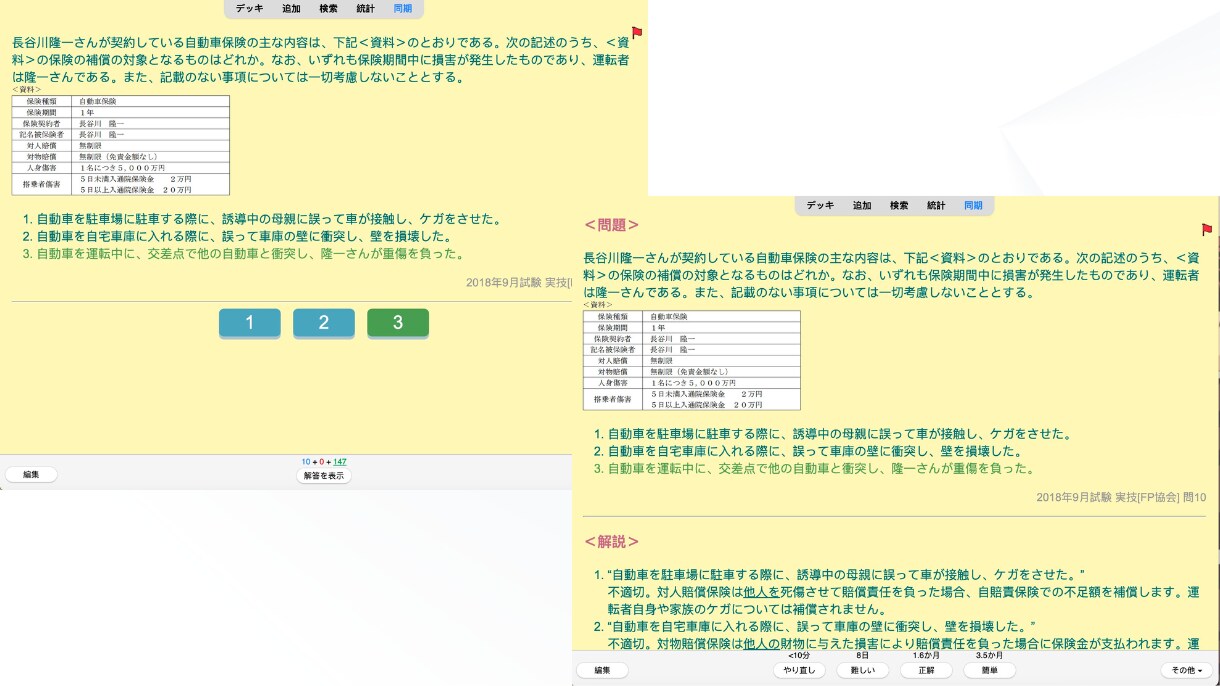The image size is (1220, 686).
Task: Click insurance table image in question window
Action: click(x=121, y=145)
